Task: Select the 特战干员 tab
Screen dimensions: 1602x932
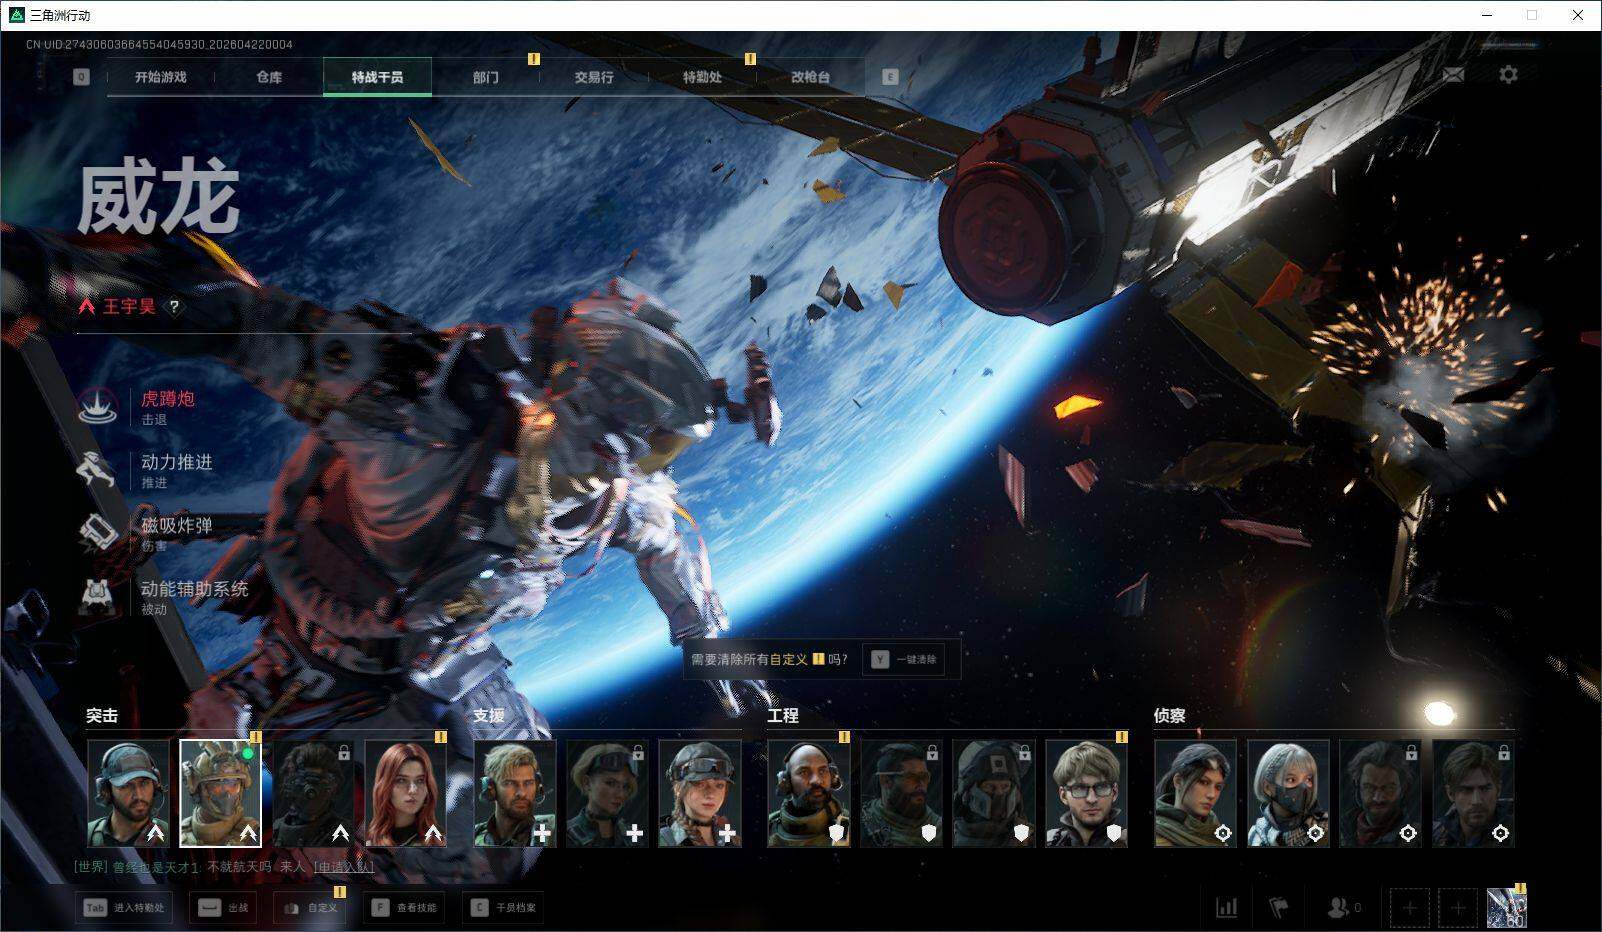Action: 377,77
